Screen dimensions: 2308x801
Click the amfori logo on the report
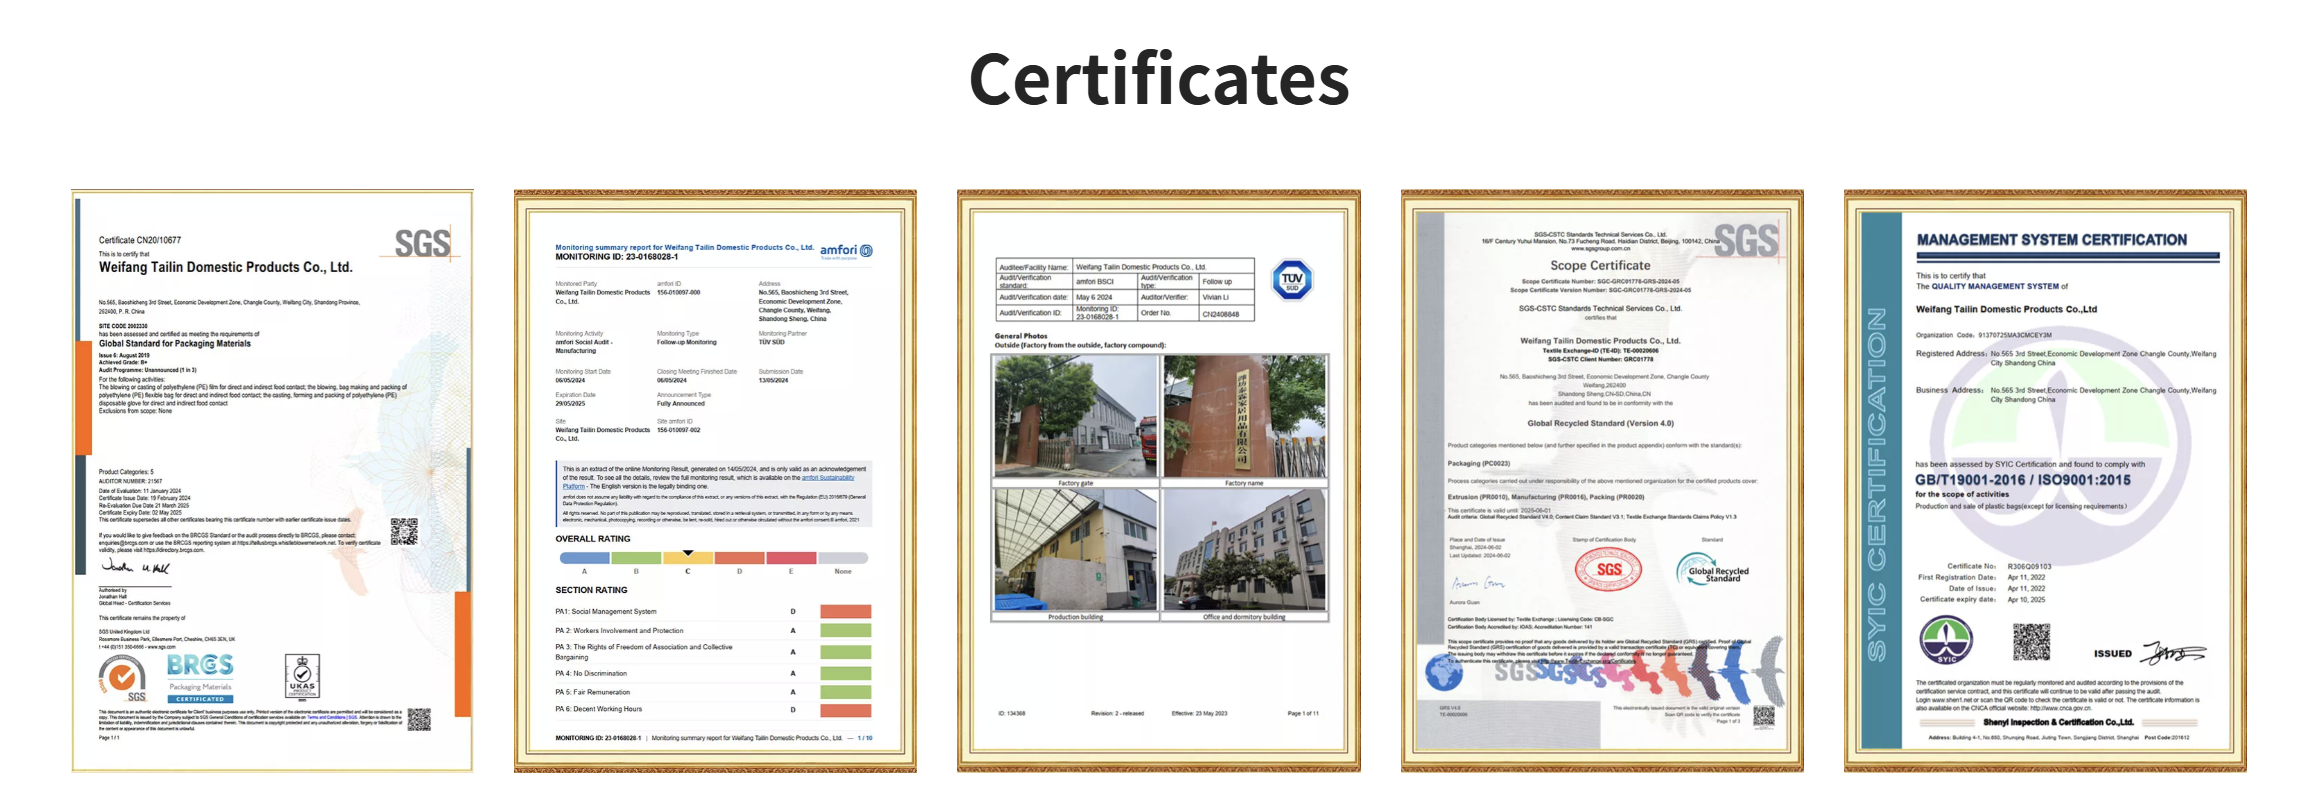point(846,251)
